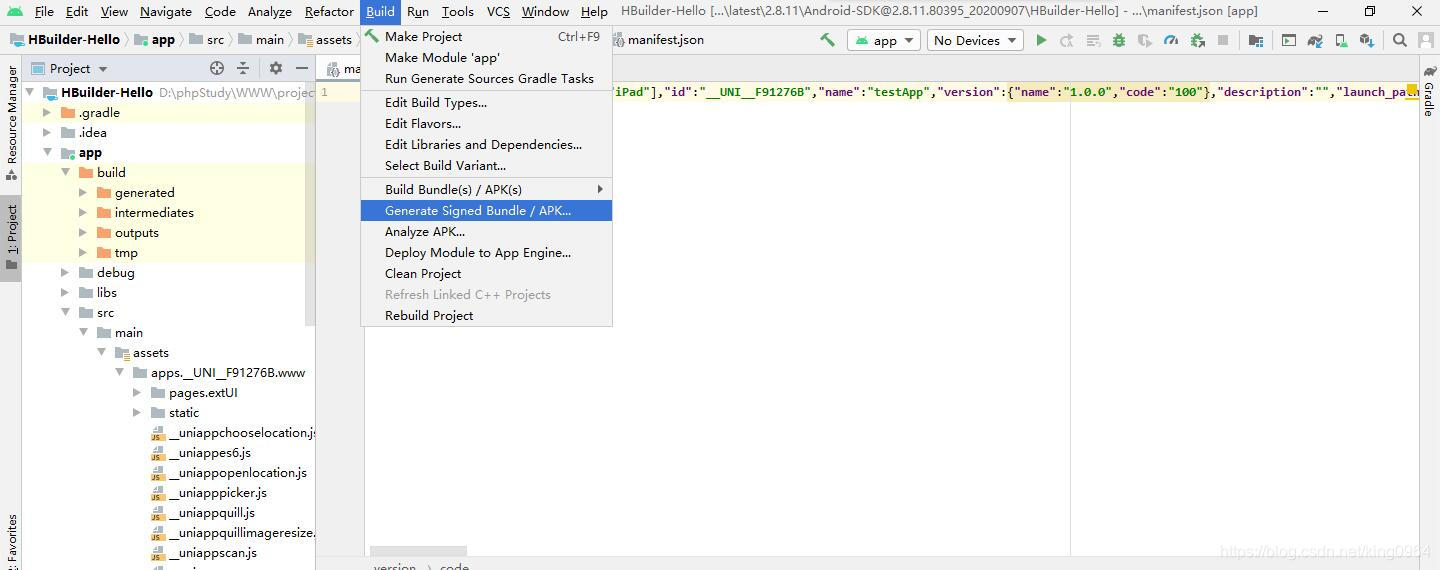This screenshot has height=570, width=1440.
Task: Click the Attach Debugger to Android Process icon
Action: (x=1197, y=40)
